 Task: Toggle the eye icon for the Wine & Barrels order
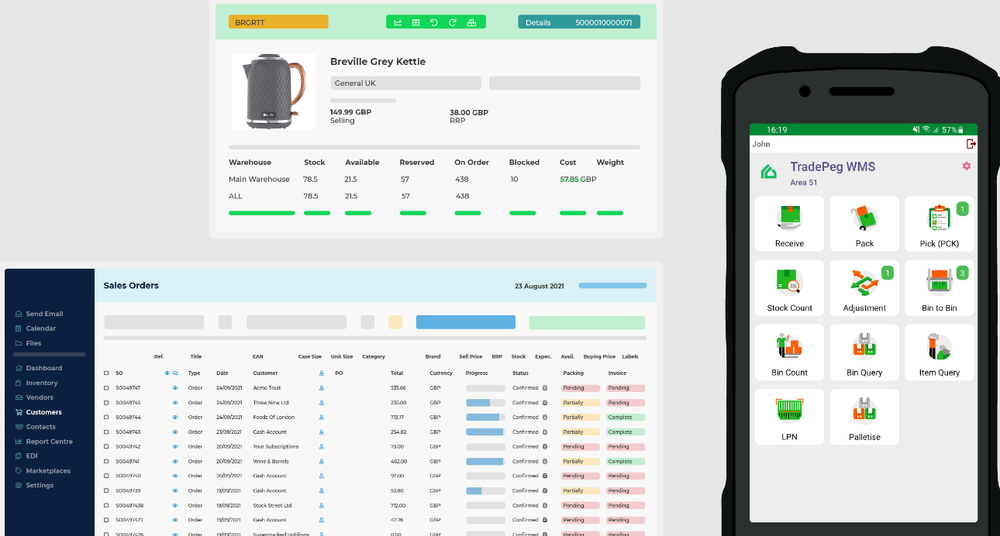175,461
